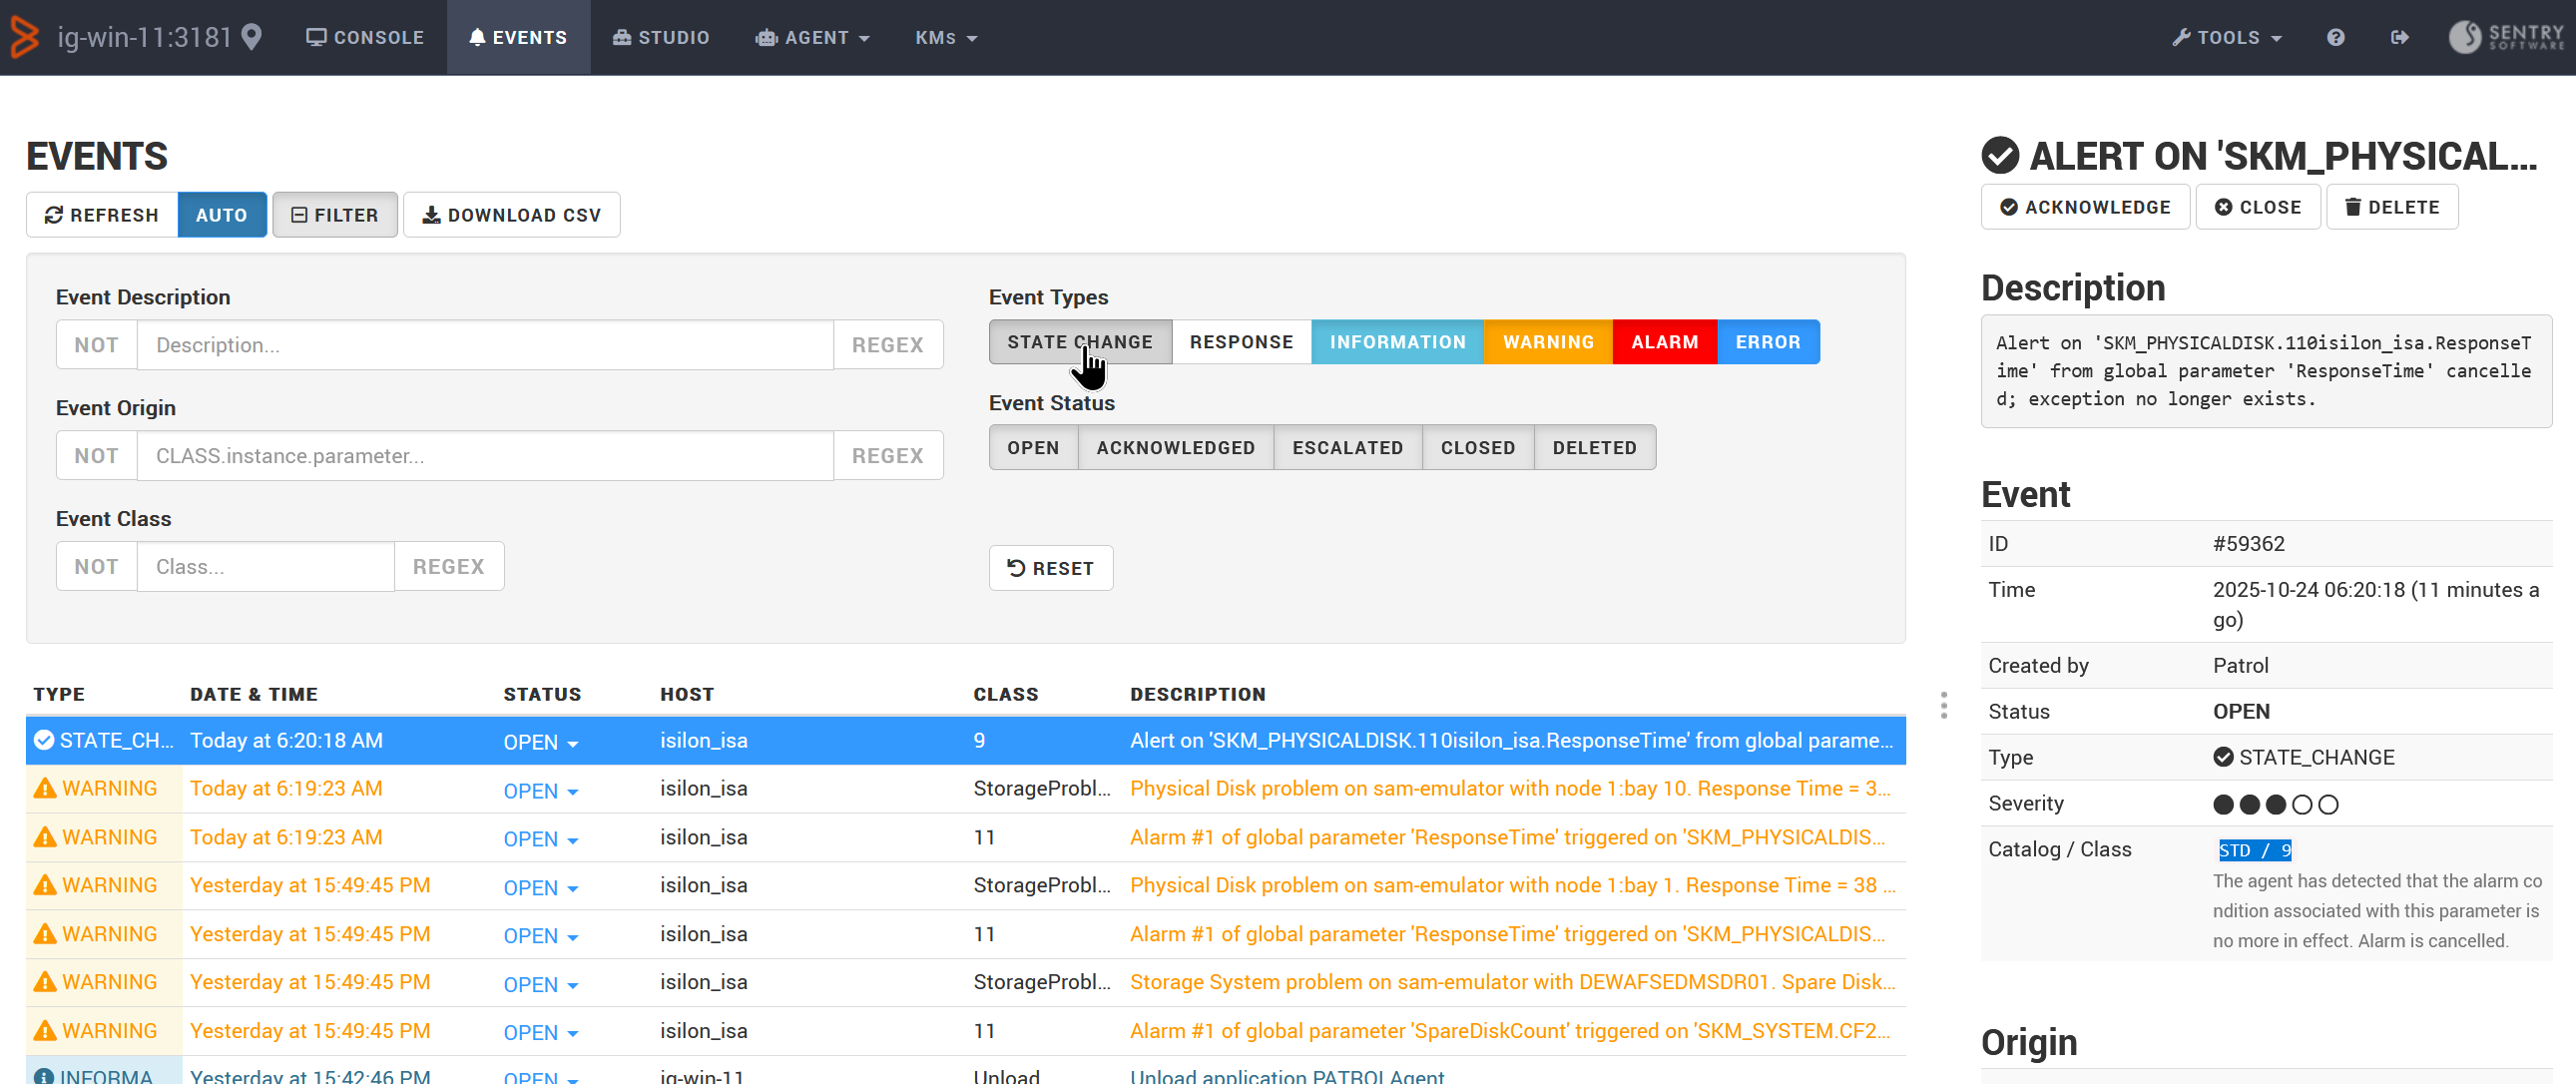2576x1084 pixels.
Task: Open the AGENT dropdown menu
Action: [x=813, y=37]
